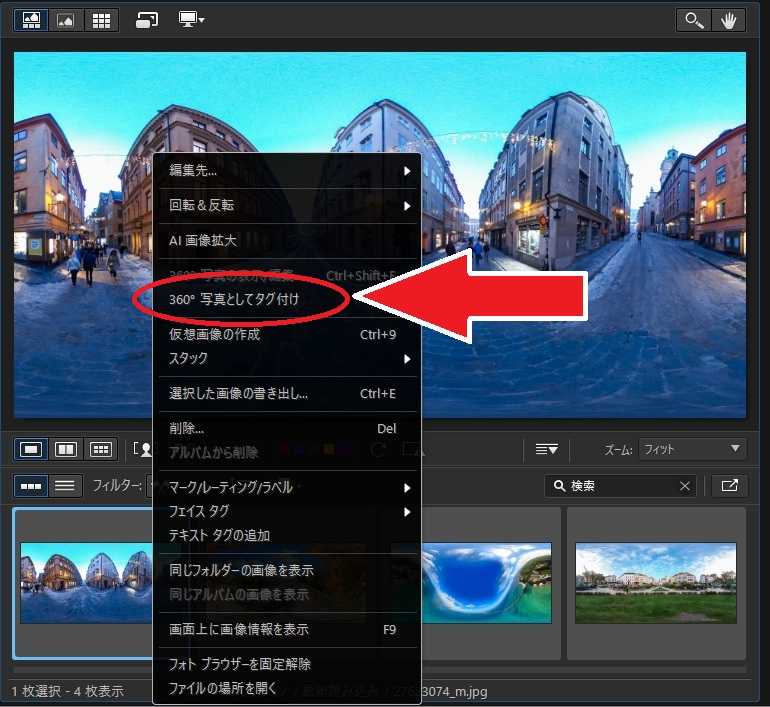The image size is (770, 707).
Task: Select compare two images layout
Action: coord(66,449)
